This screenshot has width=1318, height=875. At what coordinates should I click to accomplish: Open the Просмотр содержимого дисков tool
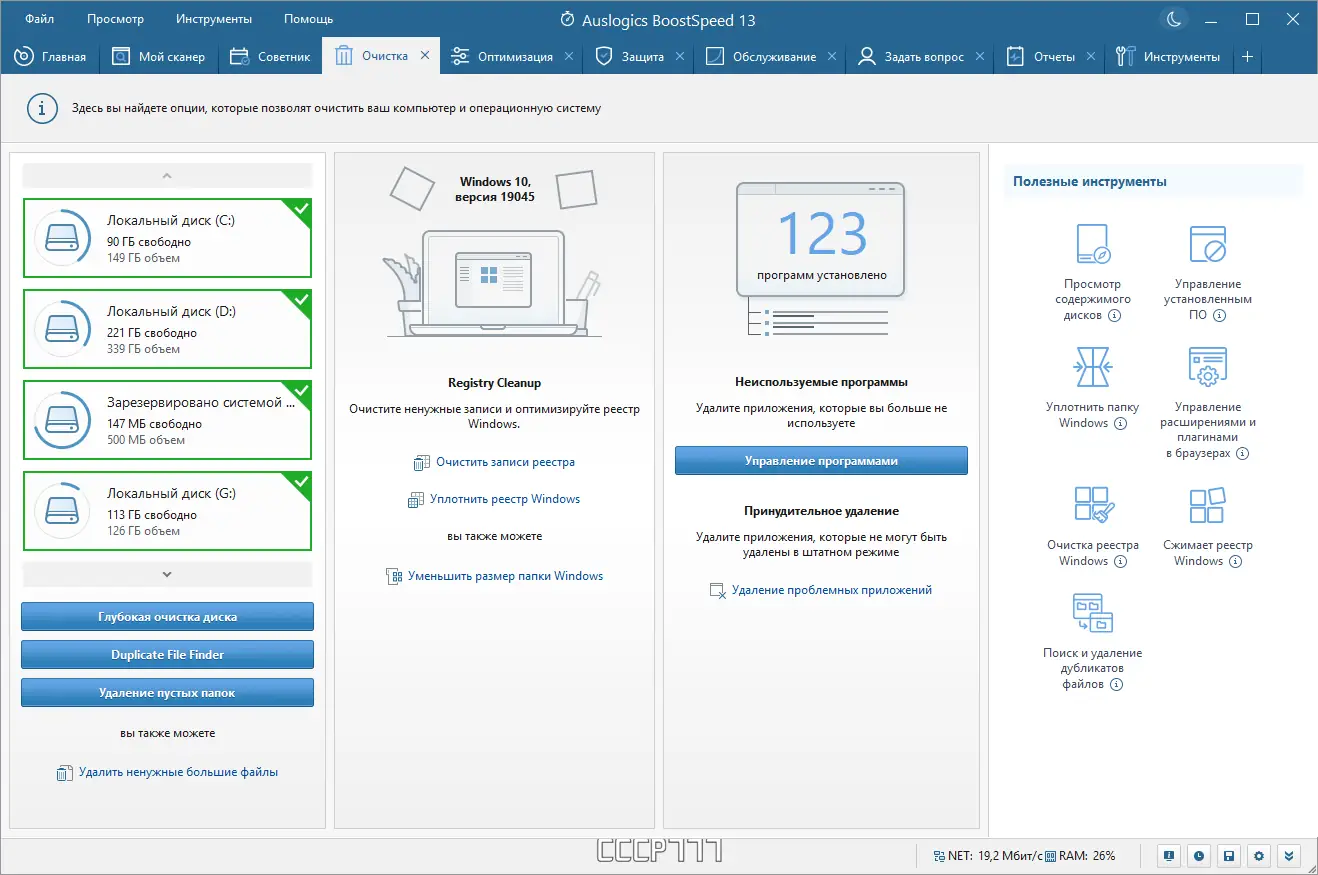[1093, 244]
